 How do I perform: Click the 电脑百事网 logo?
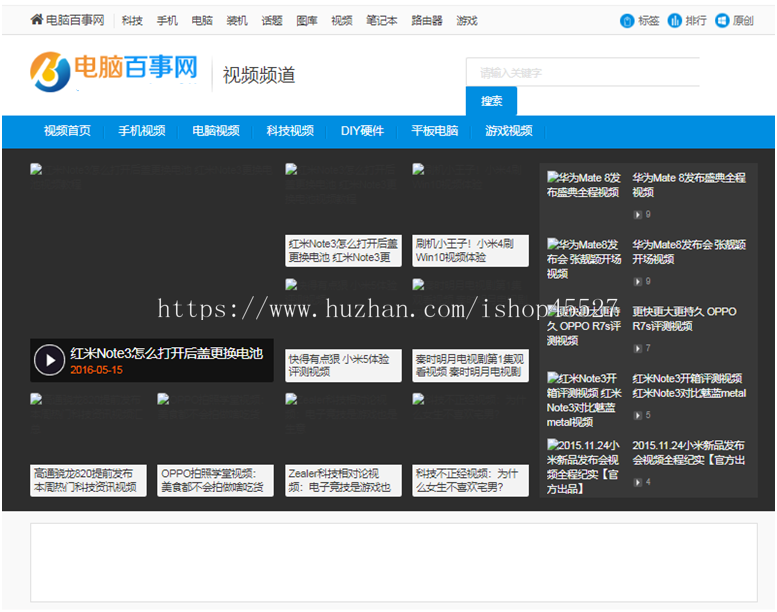[114, 71]
